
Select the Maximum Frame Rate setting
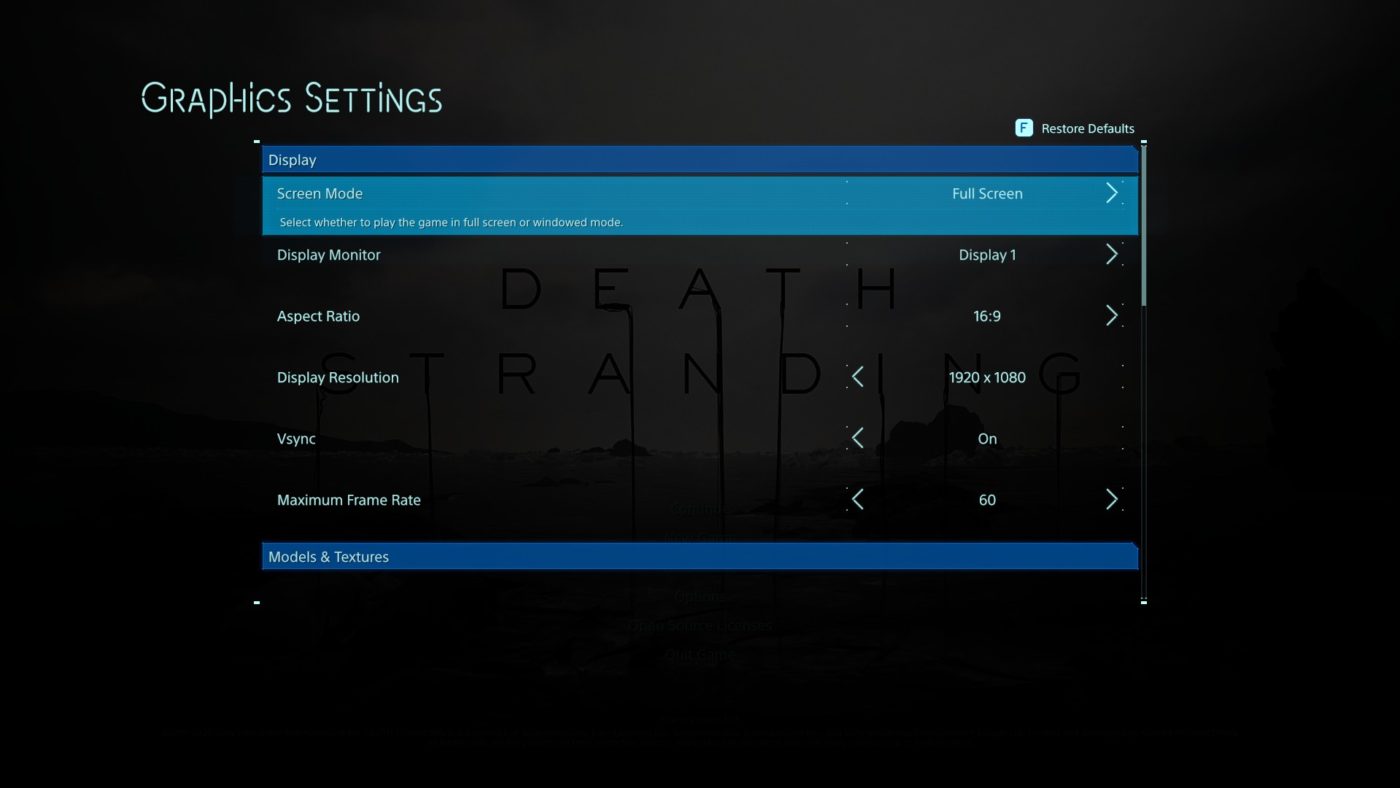(349, 500)
